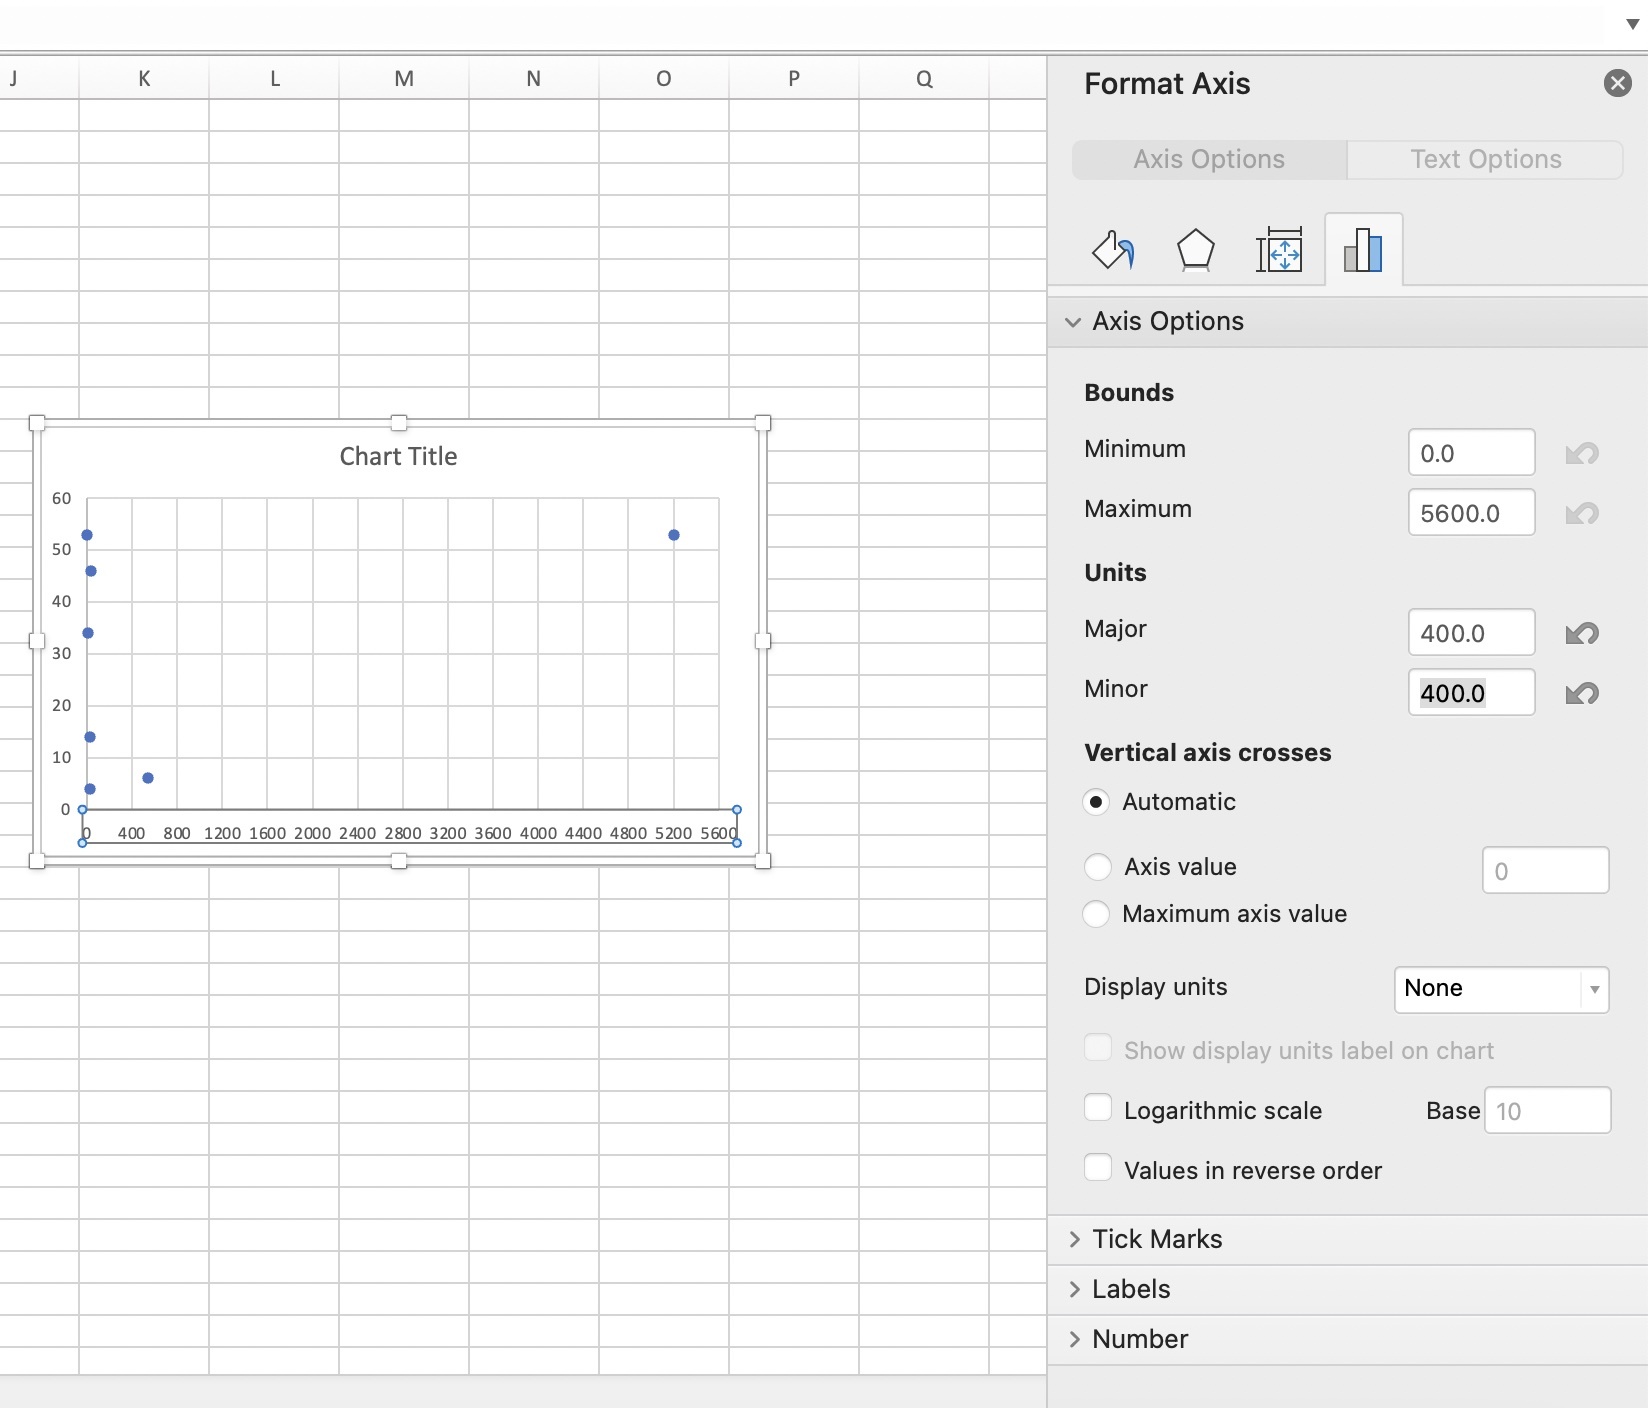Expand the Labels section
Image resolution: width=1648 pixels, height=1408 pixels.
pos(1130,1289)
